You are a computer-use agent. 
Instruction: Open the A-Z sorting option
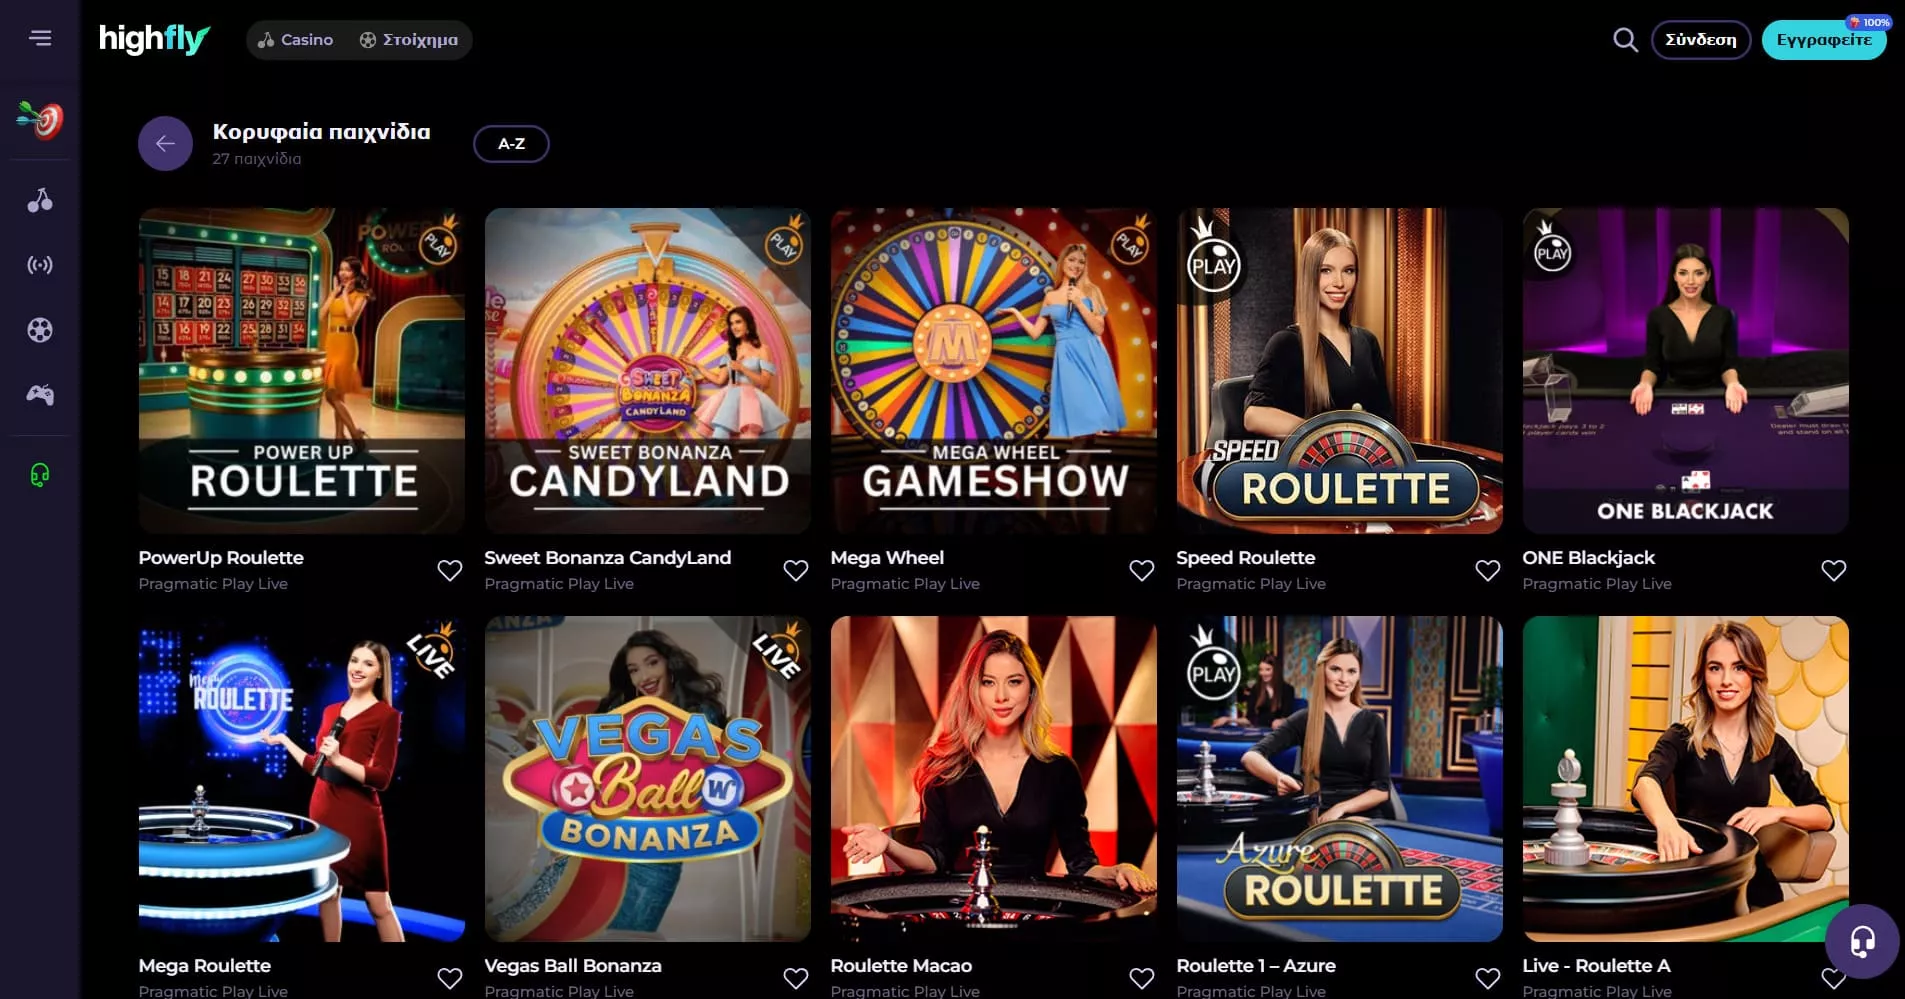511,144
